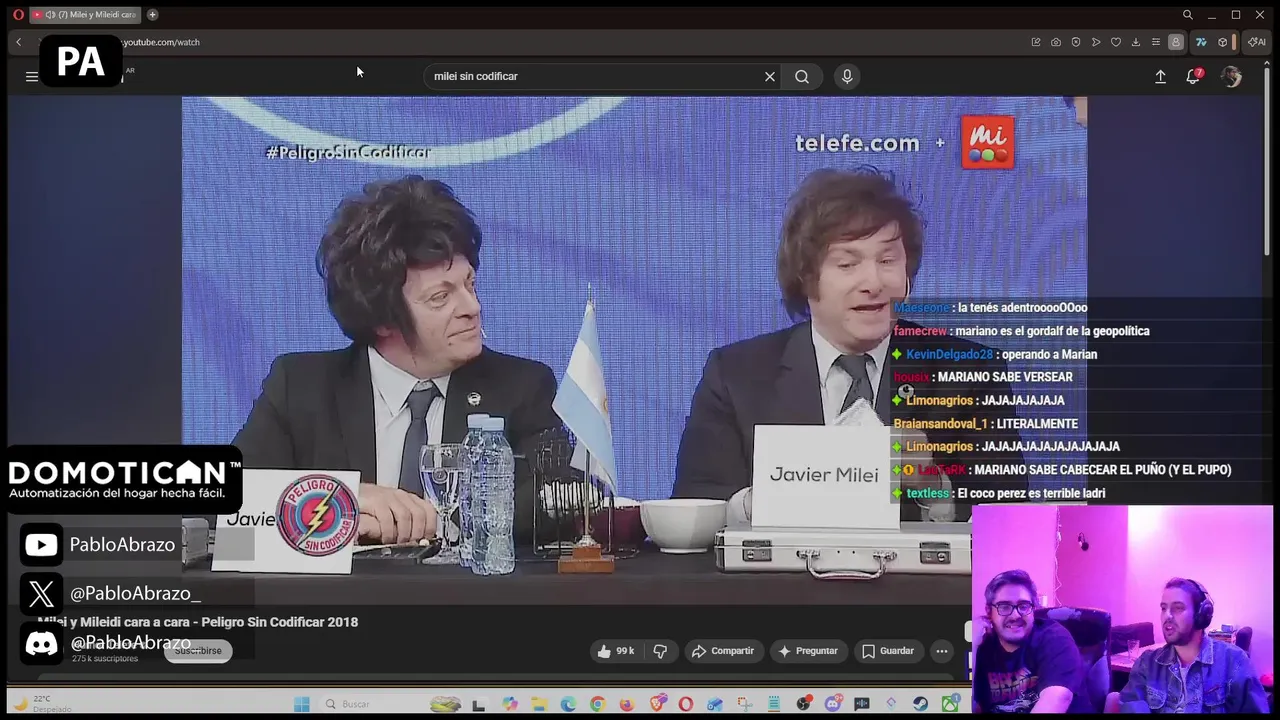
Task: Open the extensions cube icon
Action: [1222, 42]
